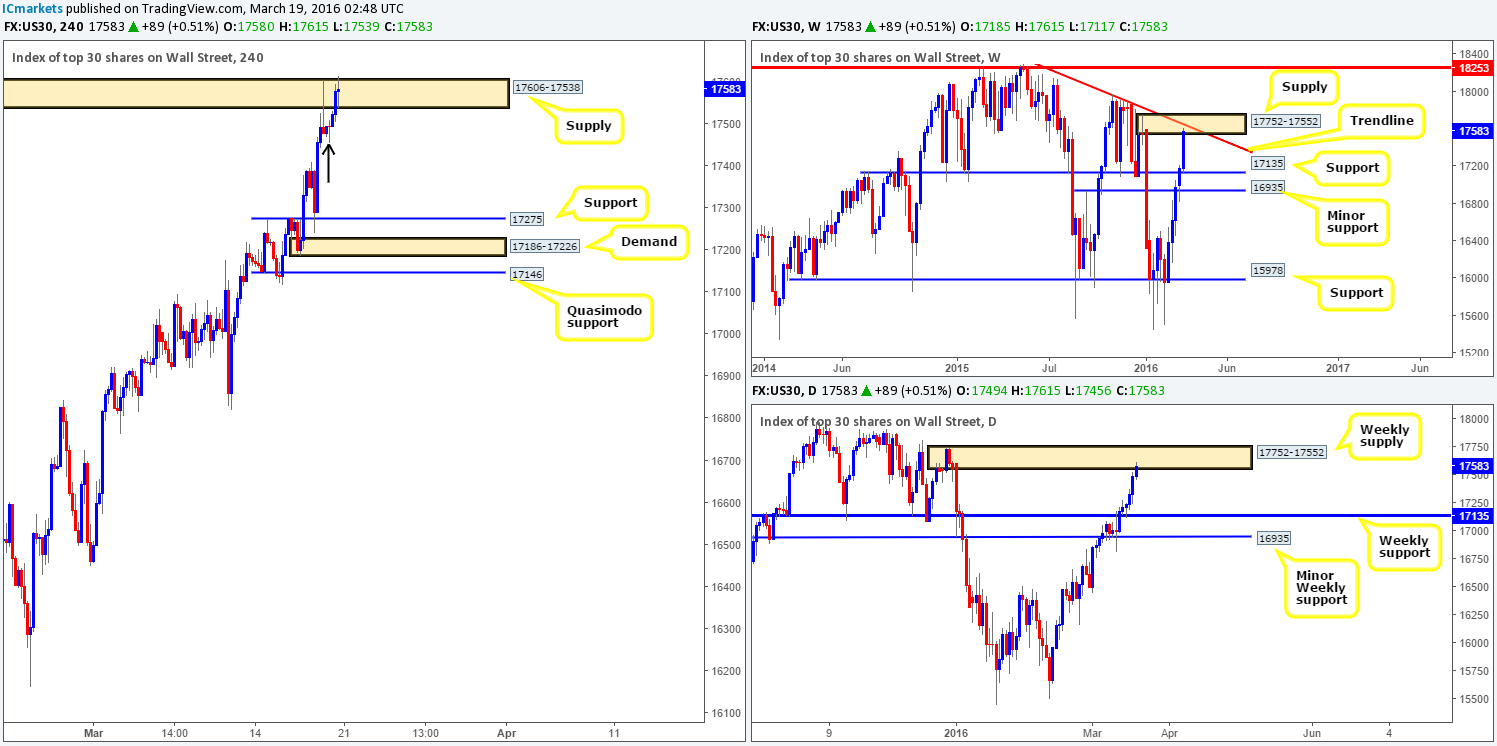The width and height of the screenshot is (1497, 746).
Task: Click the 17146 price label
Action: tap(528, 272)
